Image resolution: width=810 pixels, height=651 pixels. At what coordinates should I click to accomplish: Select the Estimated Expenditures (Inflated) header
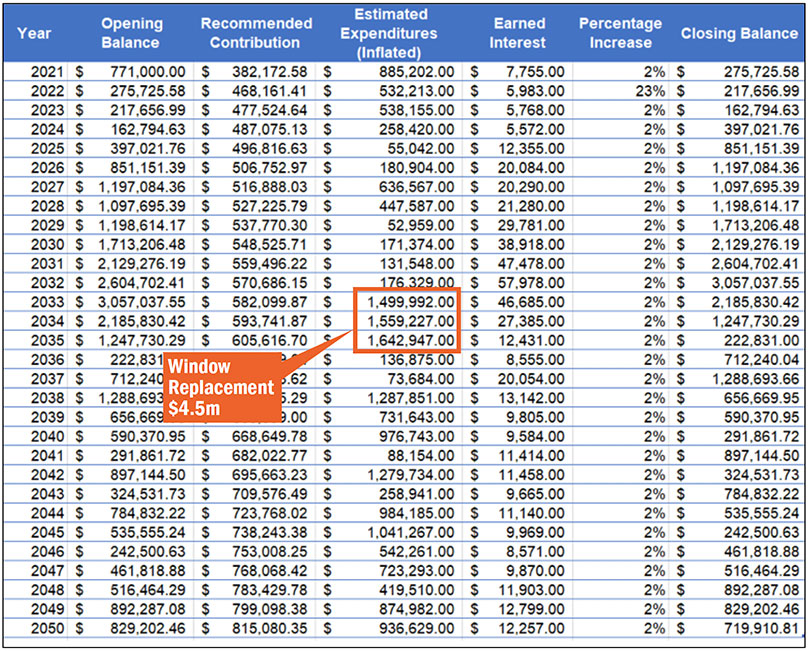(x=389, y=34)
